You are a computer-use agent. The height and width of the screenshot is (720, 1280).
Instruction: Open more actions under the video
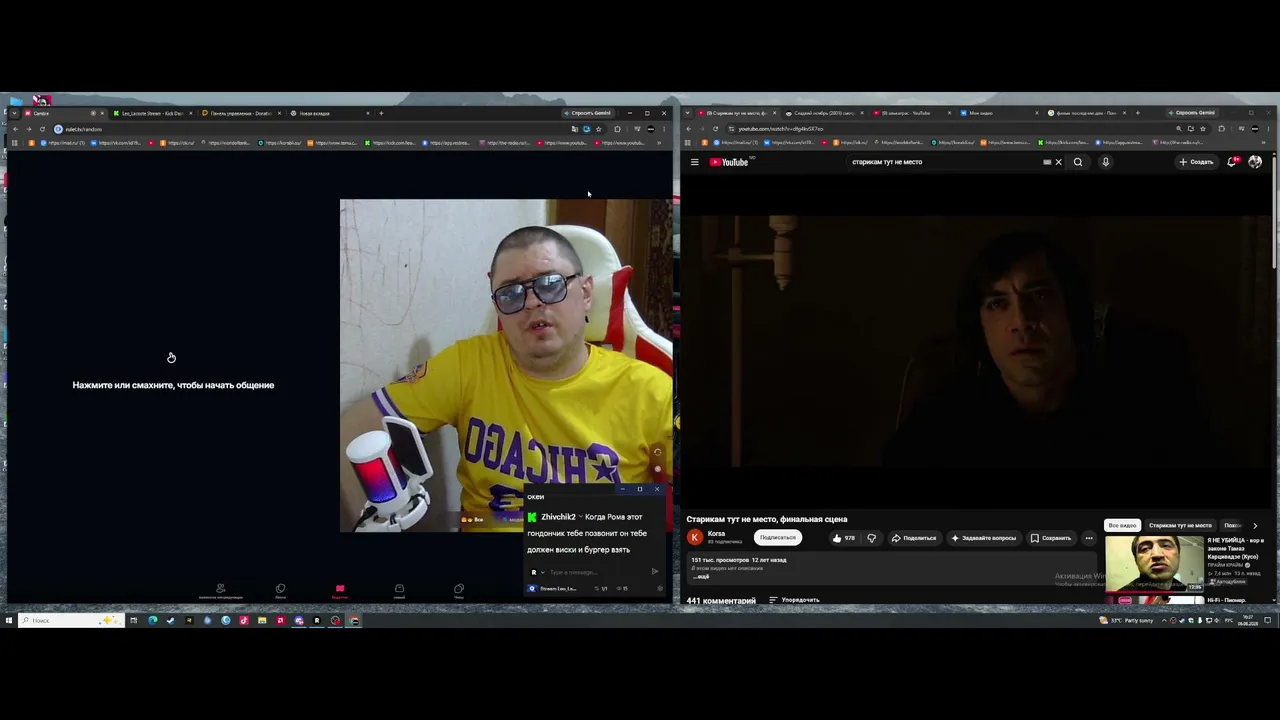[x=1089, y=538]
